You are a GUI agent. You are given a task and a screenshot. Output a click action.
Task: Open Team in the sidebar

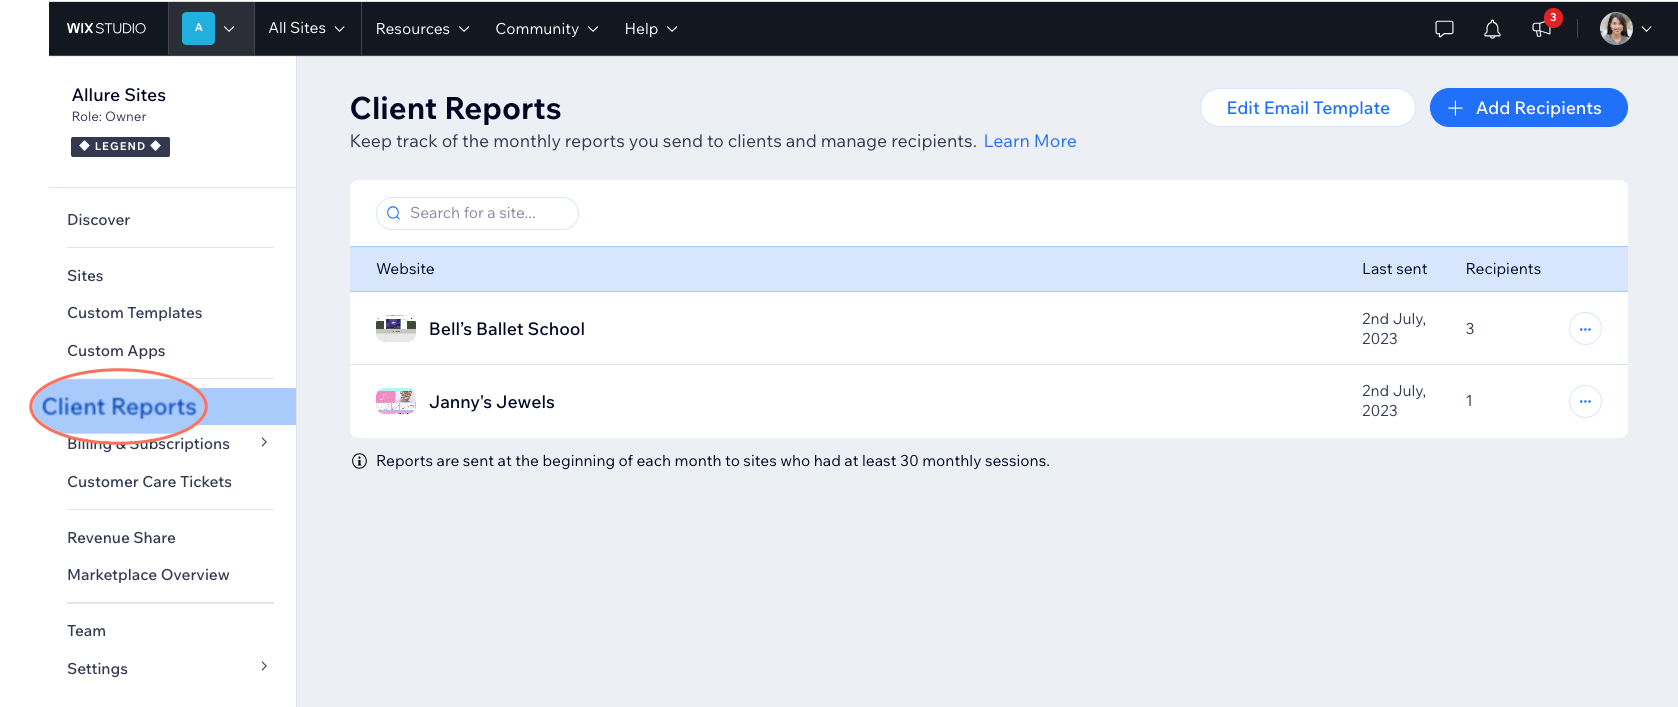(x=86, y=631)
